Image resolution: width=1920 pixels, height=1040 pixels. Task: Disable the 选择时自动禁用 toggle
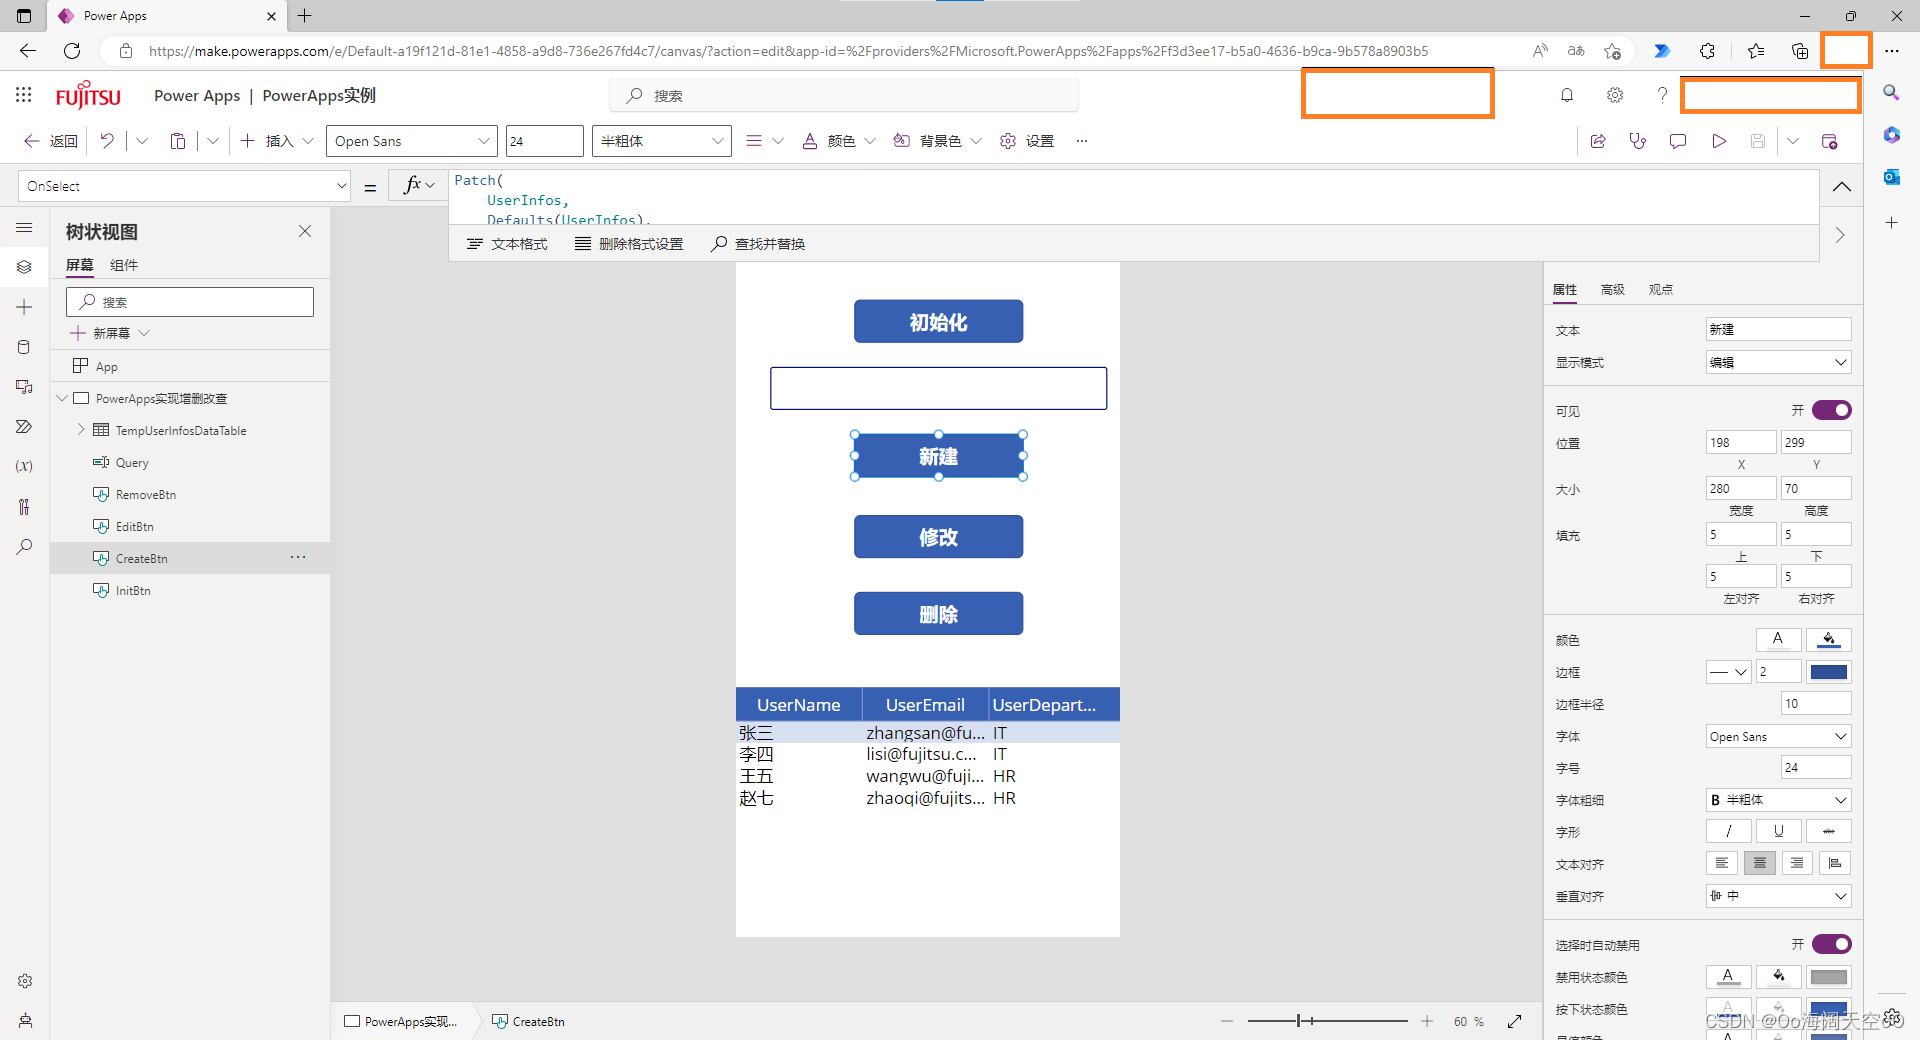(x=1831, y=943)
